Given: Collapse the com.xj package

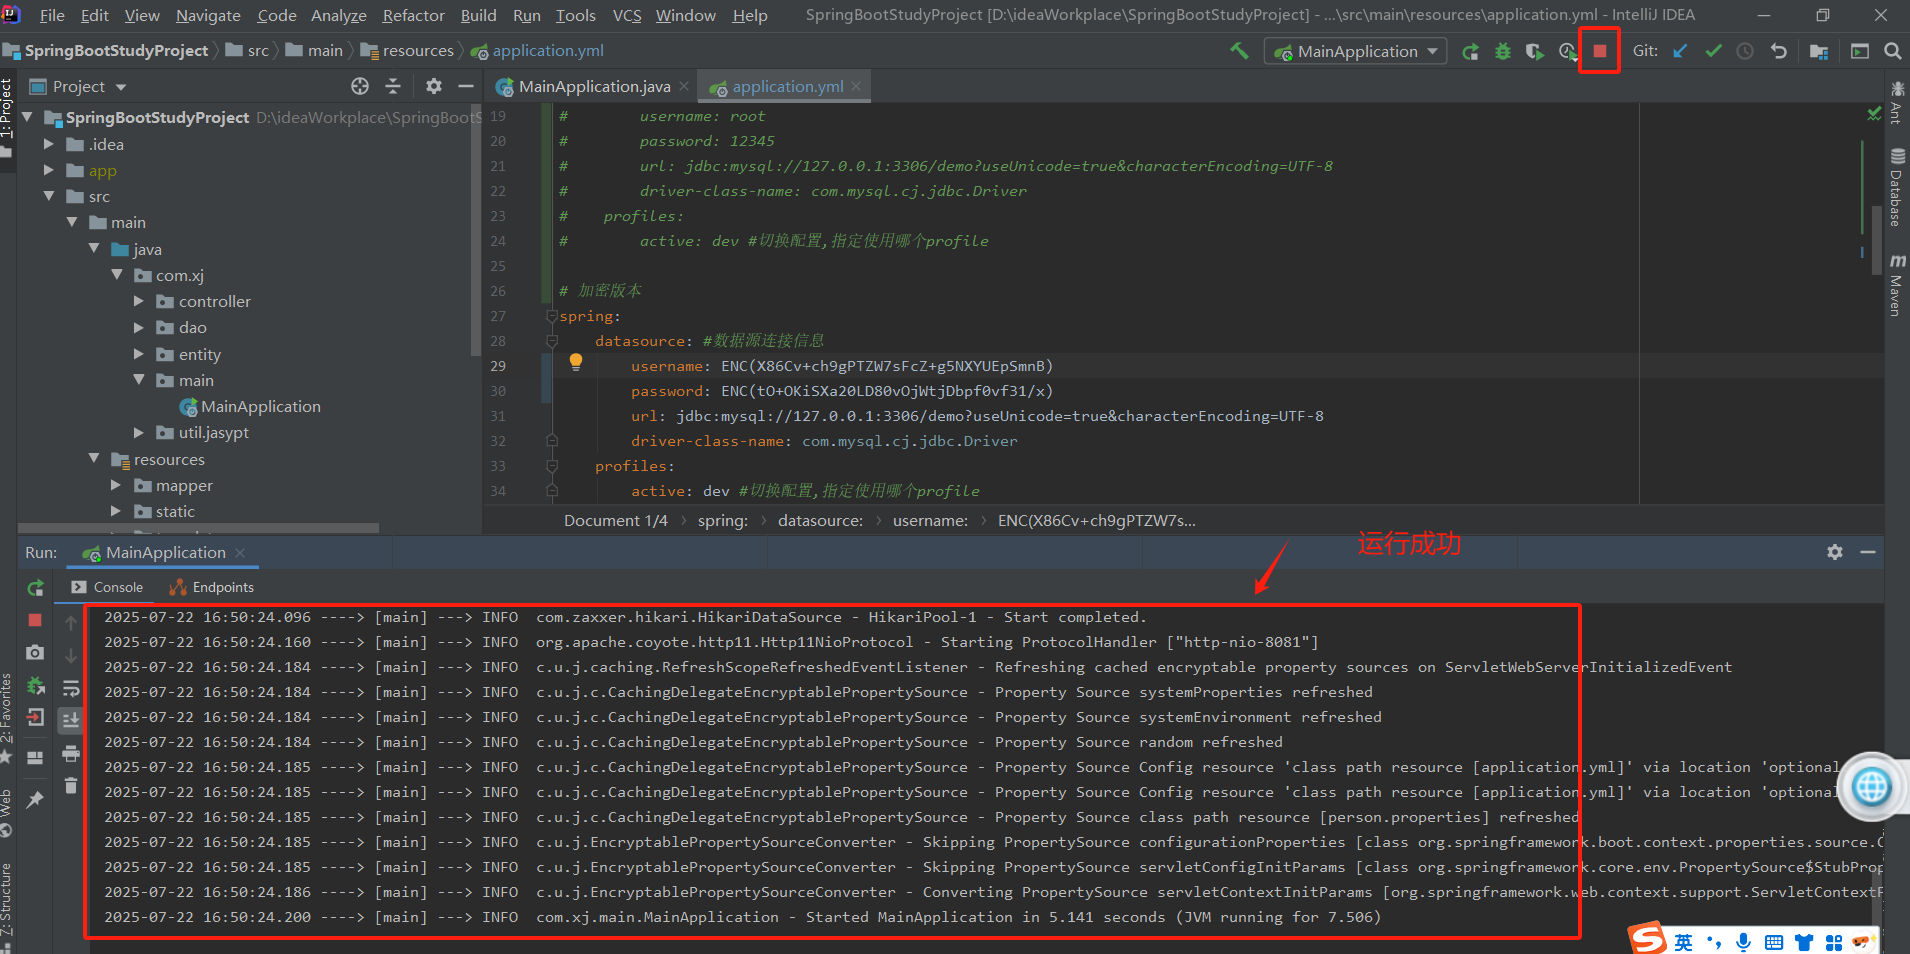Looking at the screenshot, I should tap(116, 274).
